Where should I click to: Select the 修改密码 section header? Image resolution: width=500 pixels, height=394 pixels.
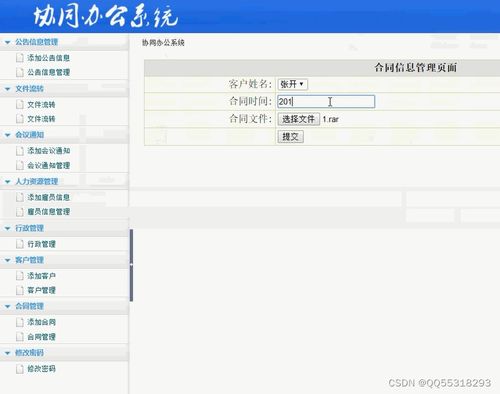(x=30, y=353)
